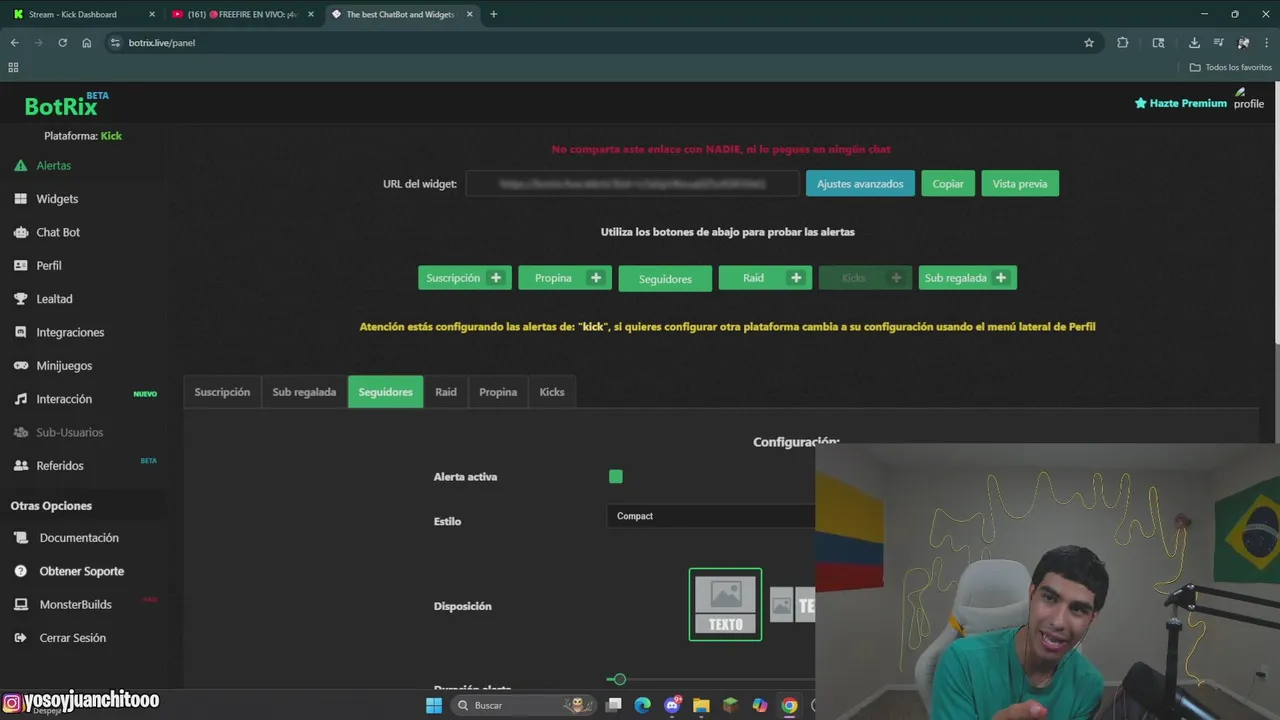Switch to the Raid config tab
This screenshot has width=1280, height=720.
[x=446, y=392]
